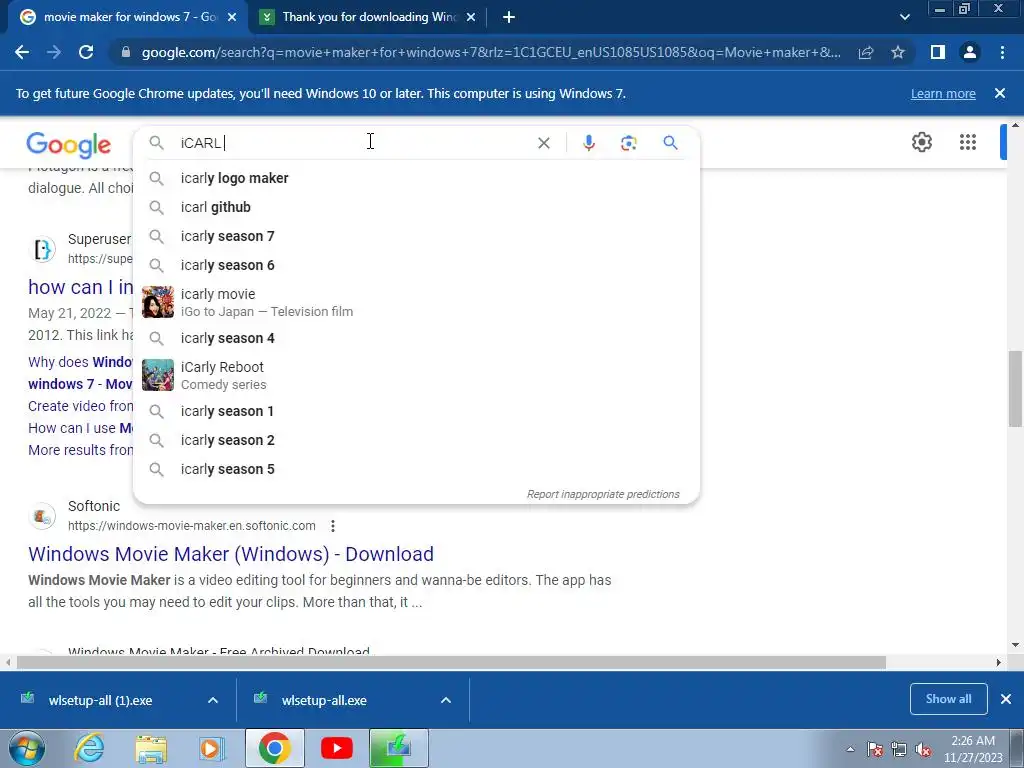The width and height of the screenshot is (1024, 768).
Task: Close the downloads shelf
Action: [x=1006, y=699]
